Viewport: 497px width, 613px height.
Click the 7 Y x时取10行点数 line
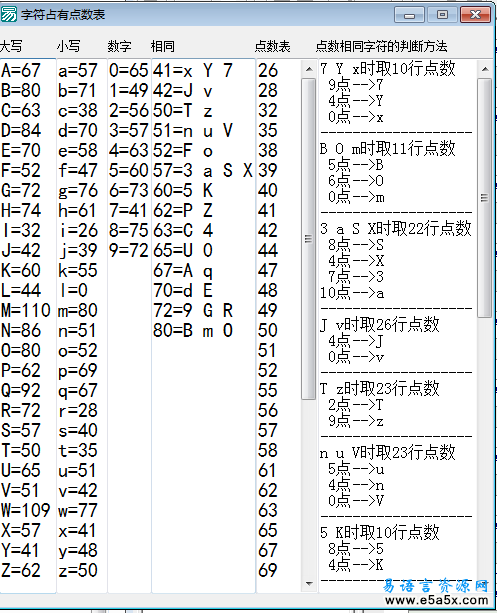tap(388, 69)
